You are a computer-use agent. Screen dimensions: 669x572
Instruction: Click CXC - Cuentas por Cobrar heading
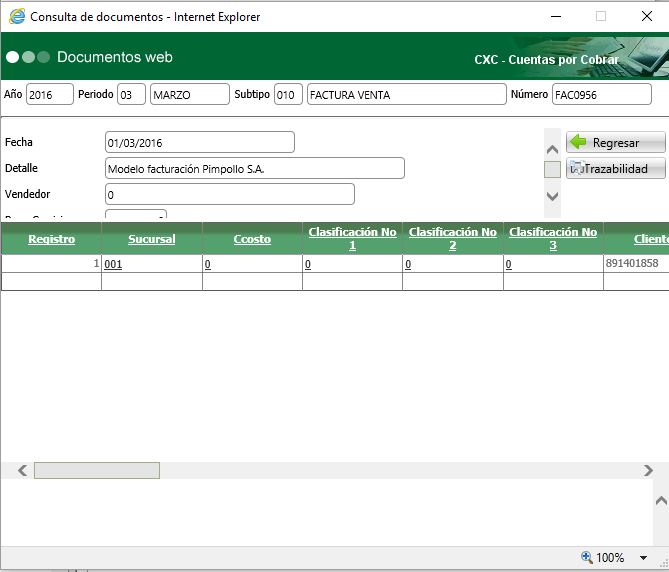click(546, 59)
